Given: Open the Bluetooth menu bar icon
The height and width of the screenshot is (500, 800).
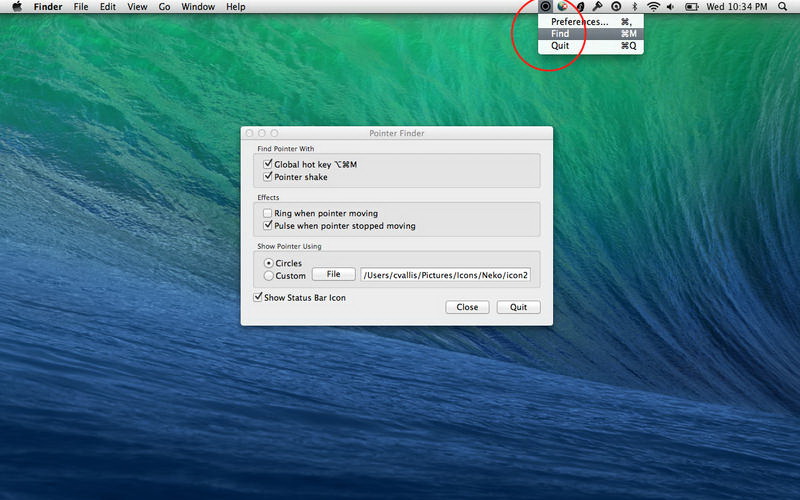Looking at the screenshot, I should point(634,7).
